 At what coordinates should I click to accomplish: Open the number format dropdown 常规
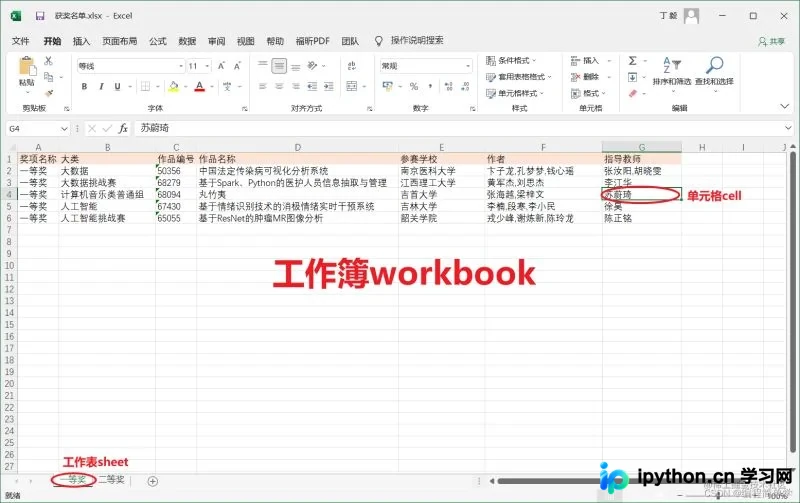coord(468,66)
